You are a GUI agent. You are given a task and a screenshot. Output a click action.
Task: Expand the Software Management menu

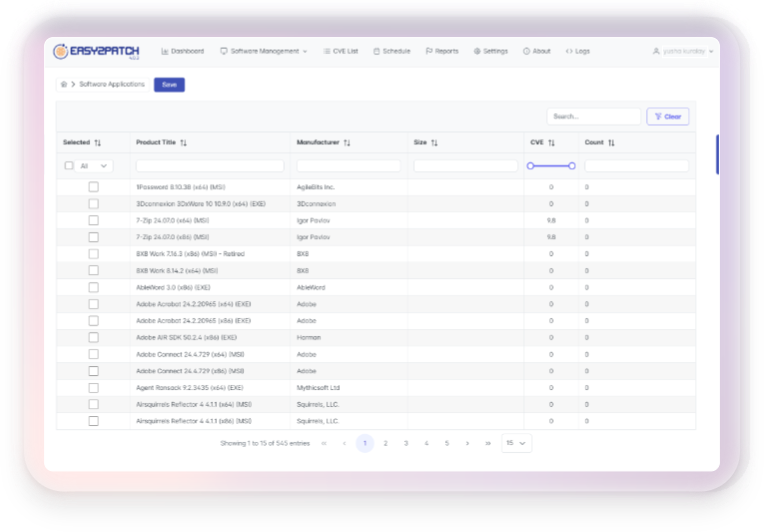tap(264, 51)
